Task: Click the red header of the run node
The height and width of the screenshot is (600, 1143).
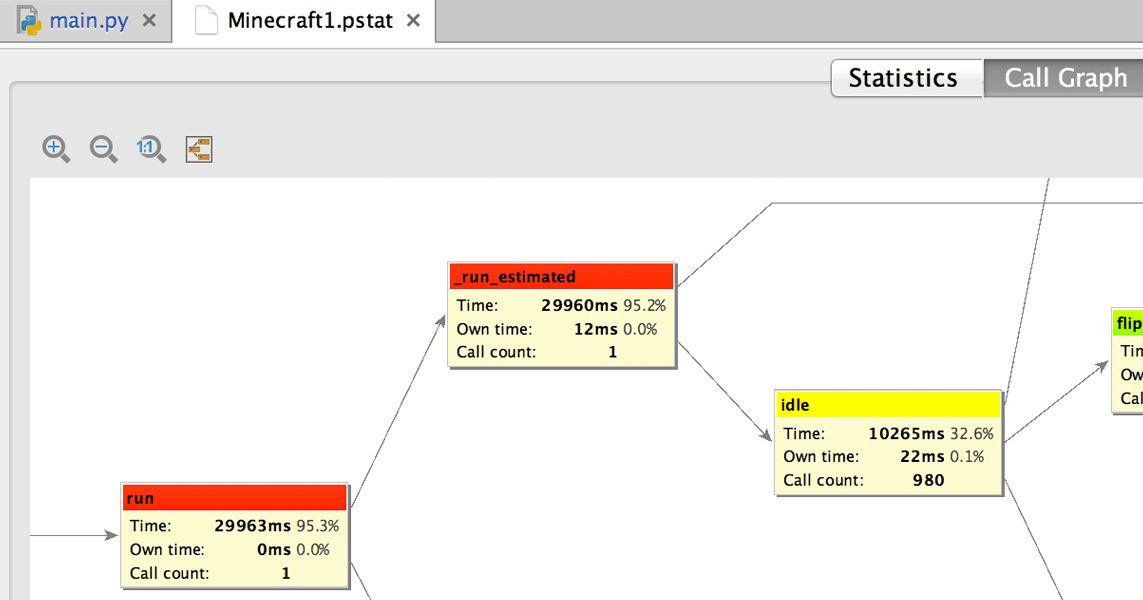Action: 233,497
